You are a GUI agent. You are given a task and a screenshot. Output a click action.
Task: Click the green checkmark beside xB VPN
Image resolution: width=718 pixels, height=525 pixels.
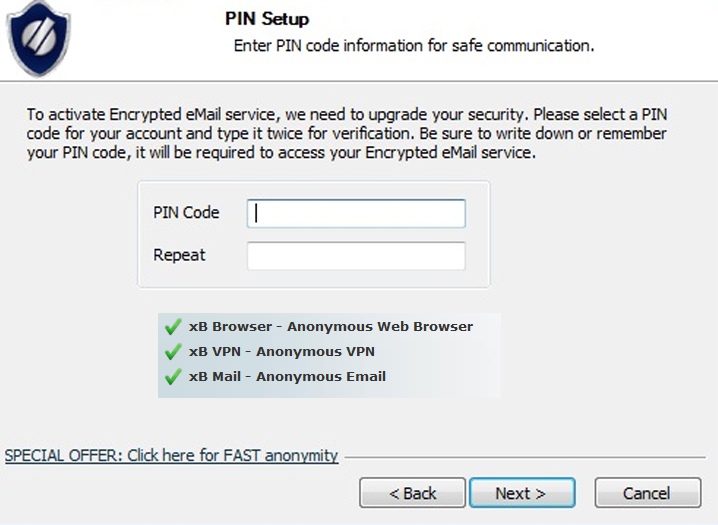pos(173,352)
